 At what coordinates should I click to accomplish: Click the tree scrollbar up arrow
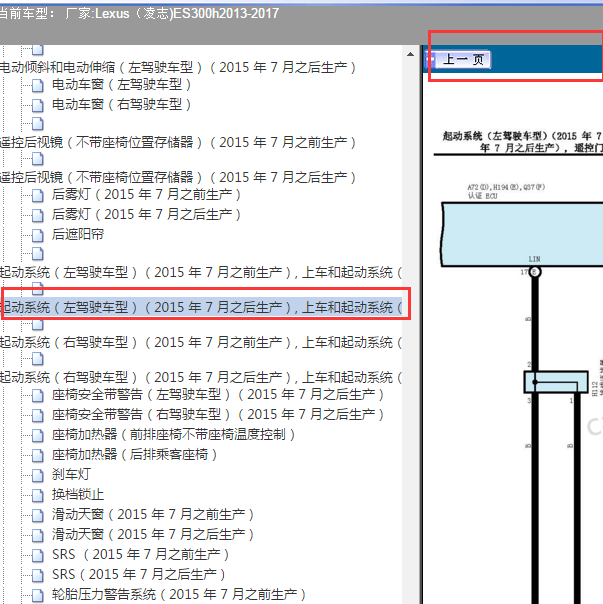pyautogui.click(x=410, y=54)
